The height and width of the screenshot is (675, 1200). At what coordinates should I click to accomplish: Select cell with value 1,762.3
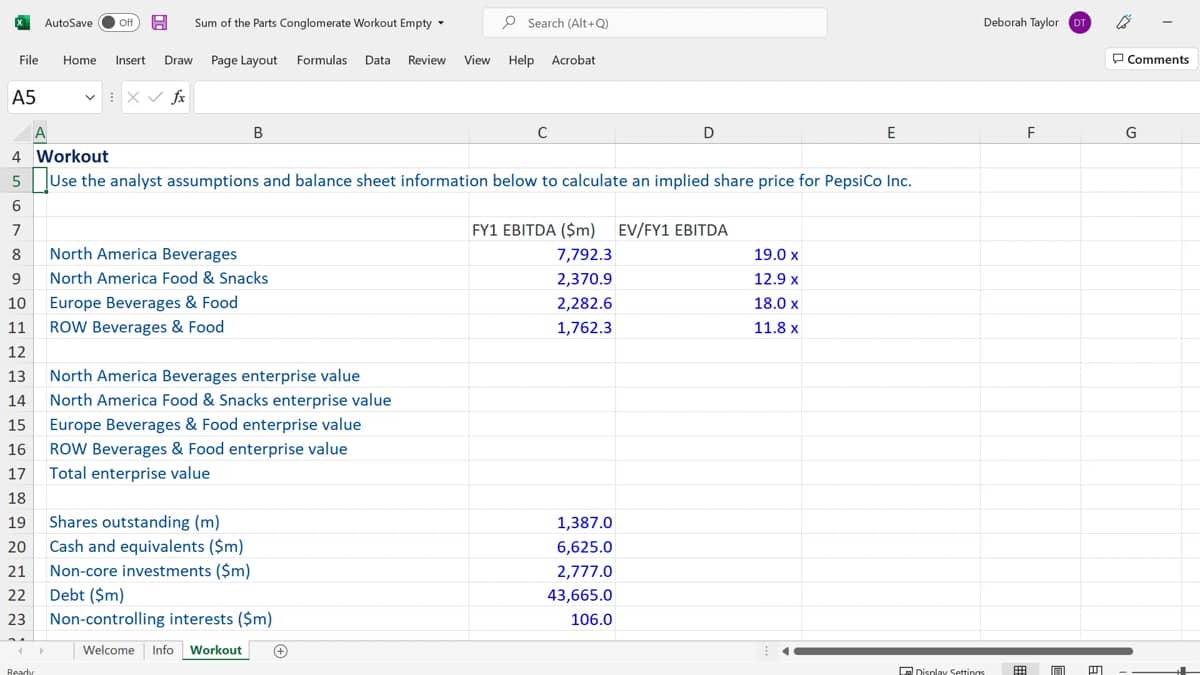[541, 327]
